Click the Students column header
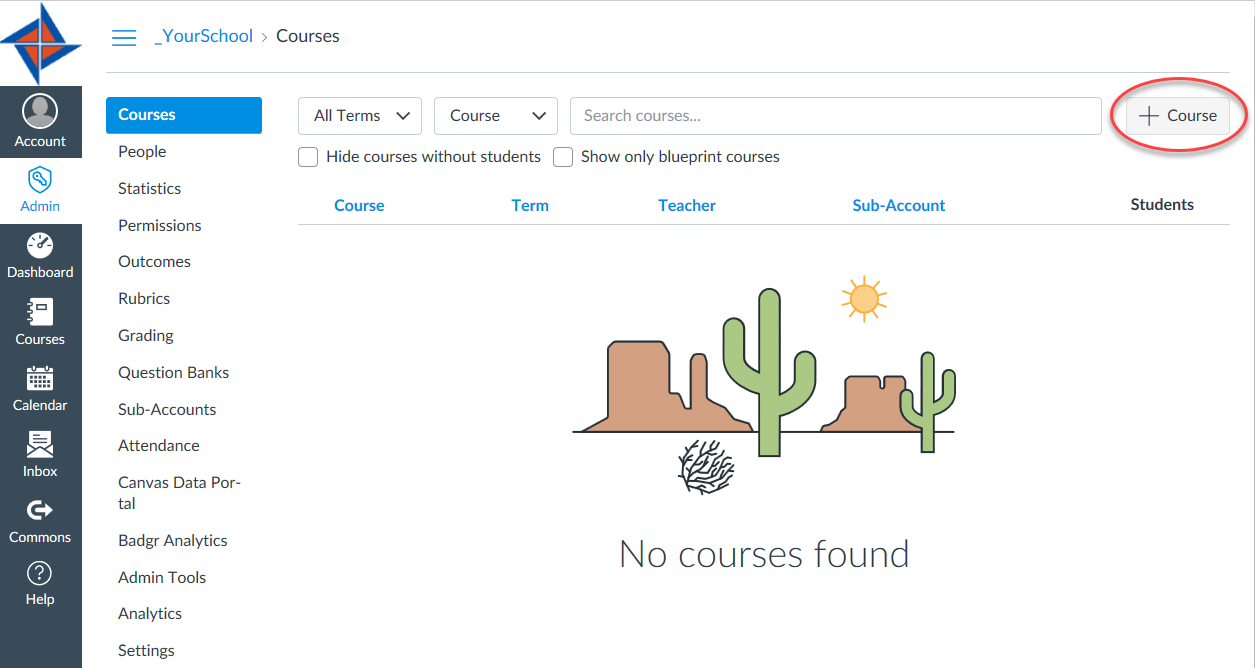 [x=1162, y=205]
